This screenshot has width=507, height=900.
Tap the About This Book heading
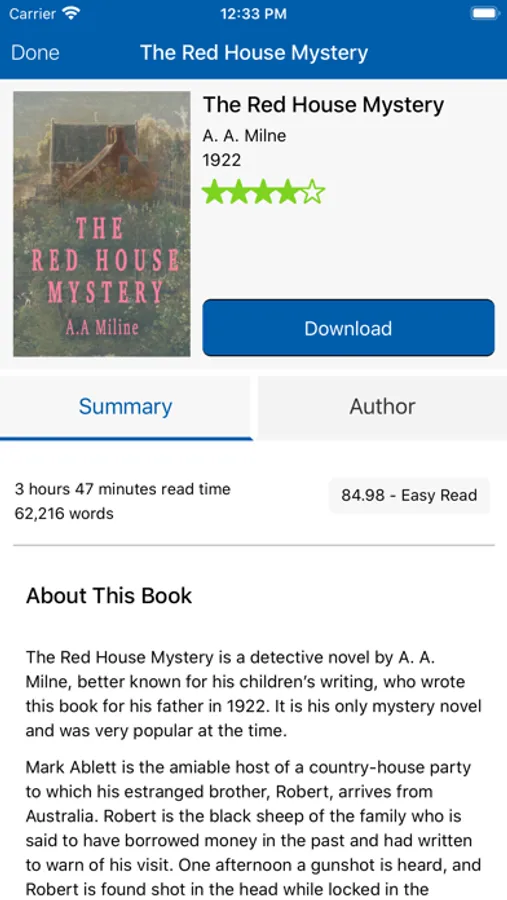point(109,595)
